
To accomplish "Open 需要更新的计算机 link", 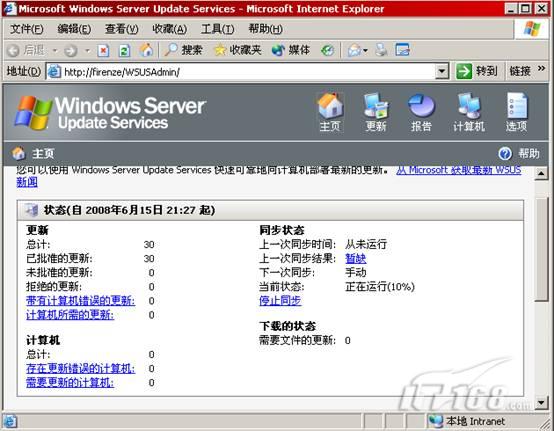I will click(x=70, y=383).
